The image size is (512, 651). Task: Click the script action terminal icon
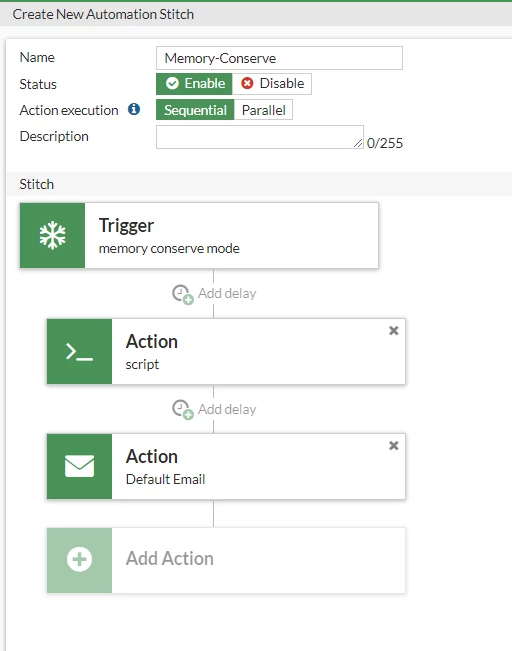tap(79, 352)
